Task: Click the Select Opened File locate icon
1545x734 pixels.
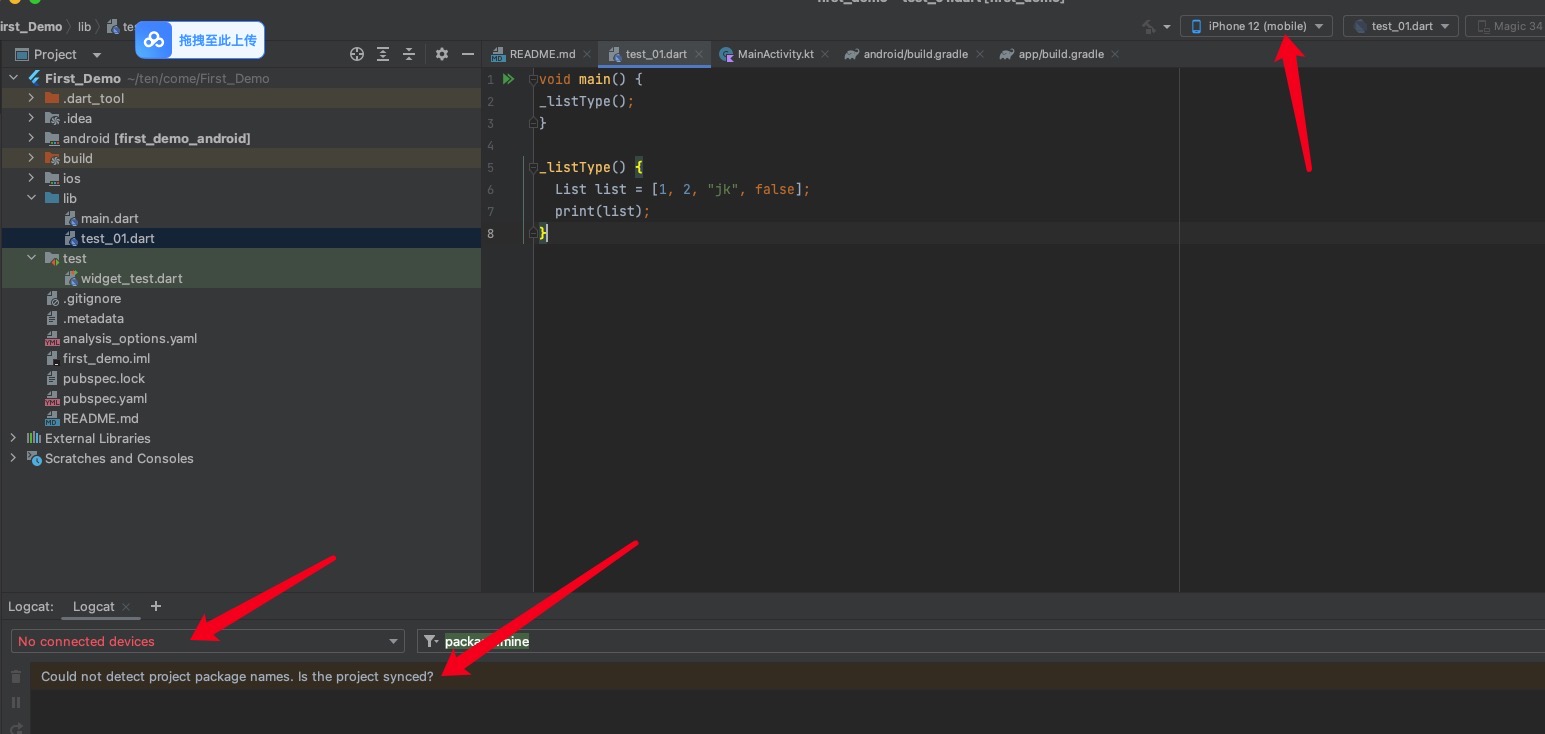Action: pos(357,54)
